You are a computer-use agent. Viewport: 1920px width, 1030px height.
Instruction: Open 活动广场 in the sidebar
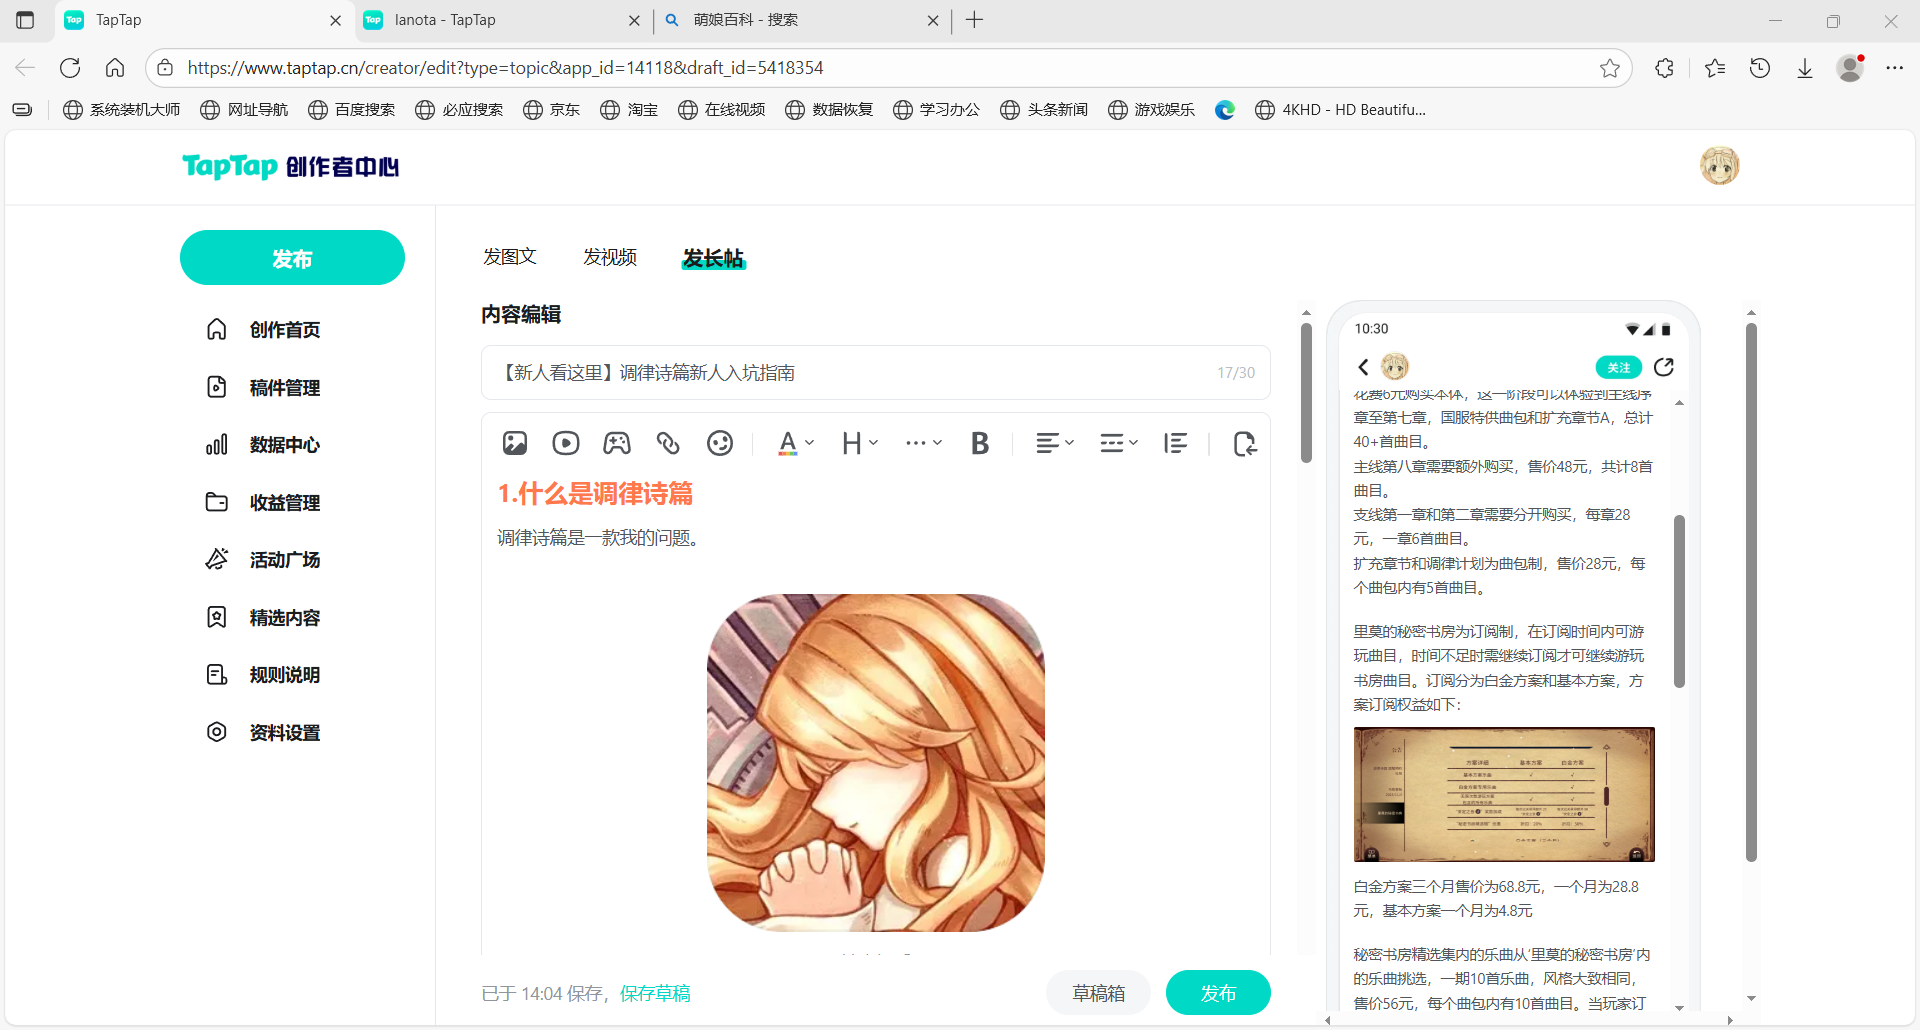click(264, 560)
